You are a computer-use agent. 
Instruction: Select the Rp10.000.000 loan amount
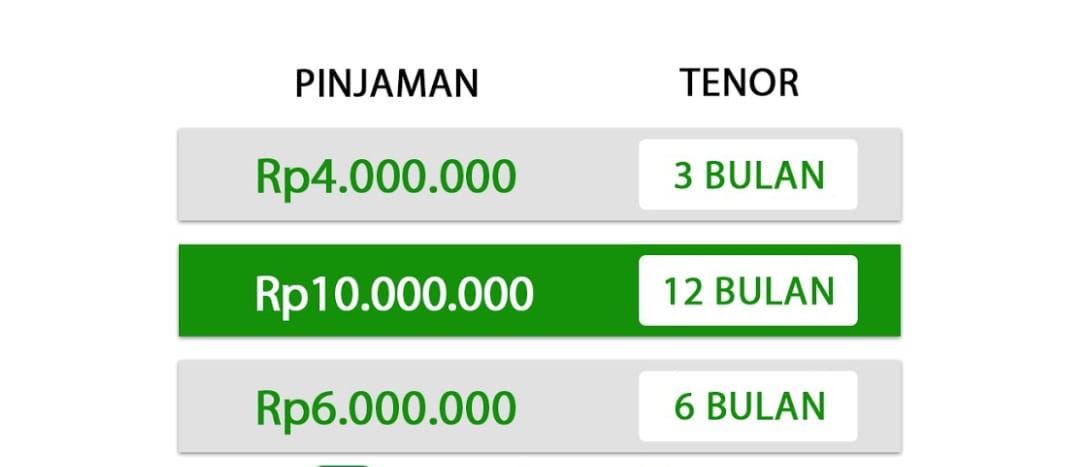[x=394, y=293]
